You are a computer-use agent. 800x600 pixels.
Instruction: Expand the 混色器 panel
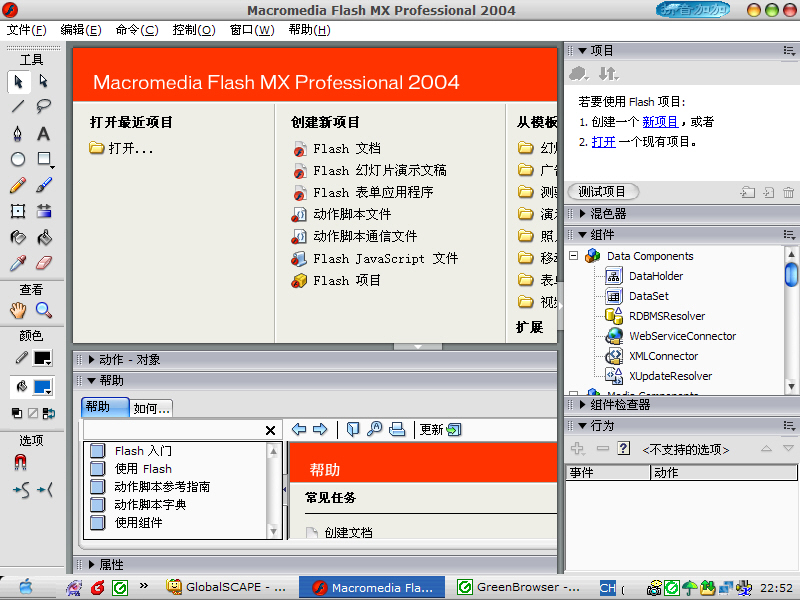coord(582,214)
